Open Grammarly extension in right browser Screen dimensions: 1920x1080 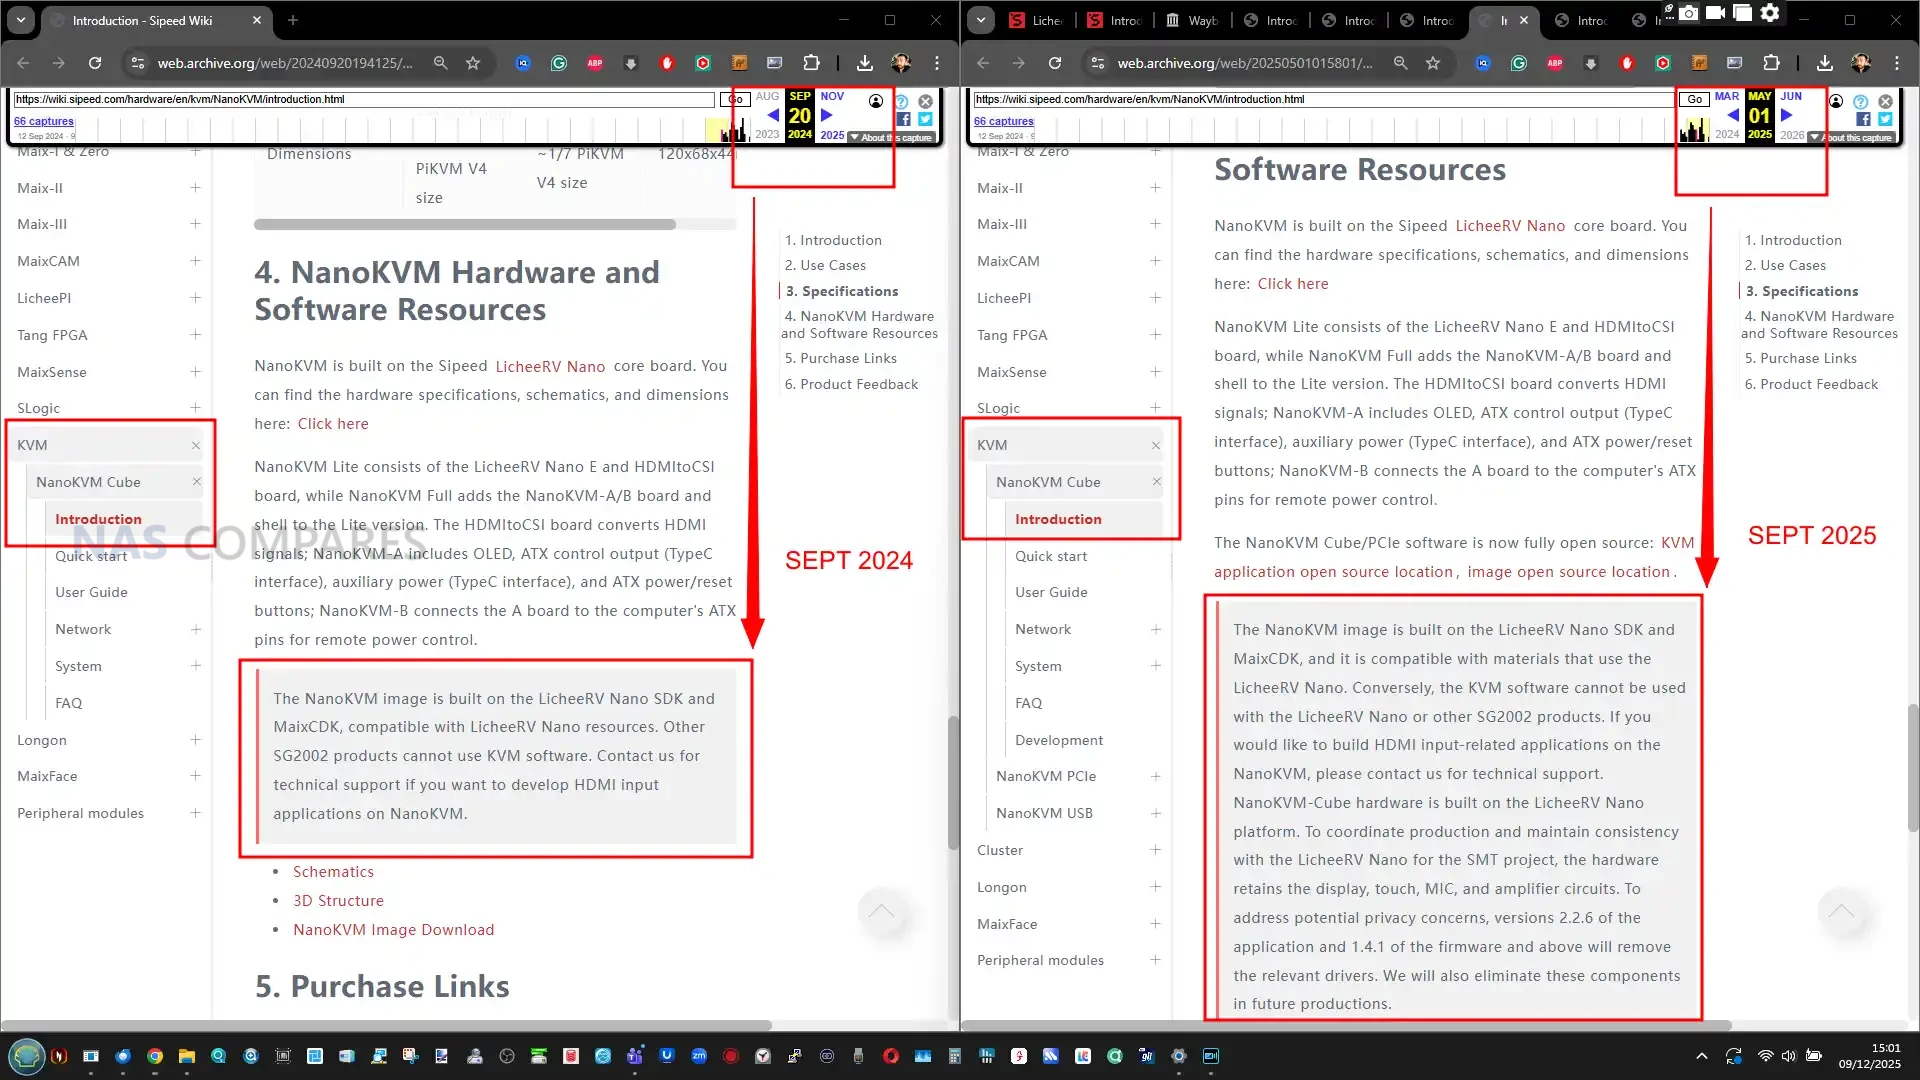point(1519,63)
